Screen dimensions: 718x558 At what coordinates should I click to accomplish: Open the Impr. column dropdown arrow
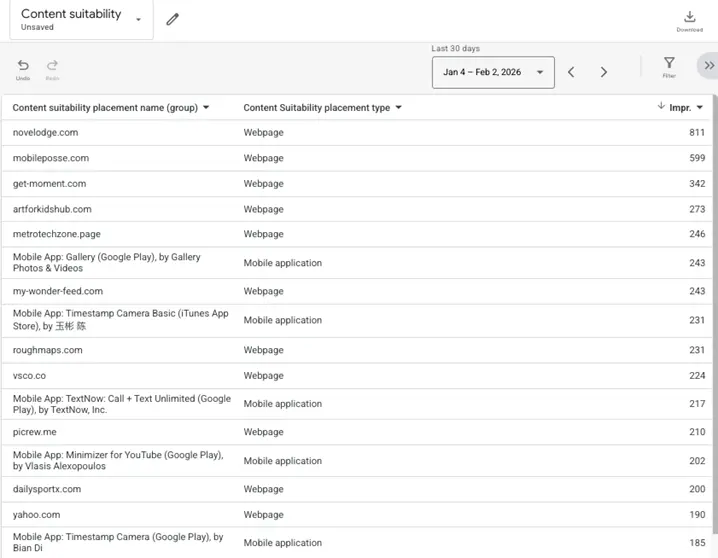pos(700,108)
